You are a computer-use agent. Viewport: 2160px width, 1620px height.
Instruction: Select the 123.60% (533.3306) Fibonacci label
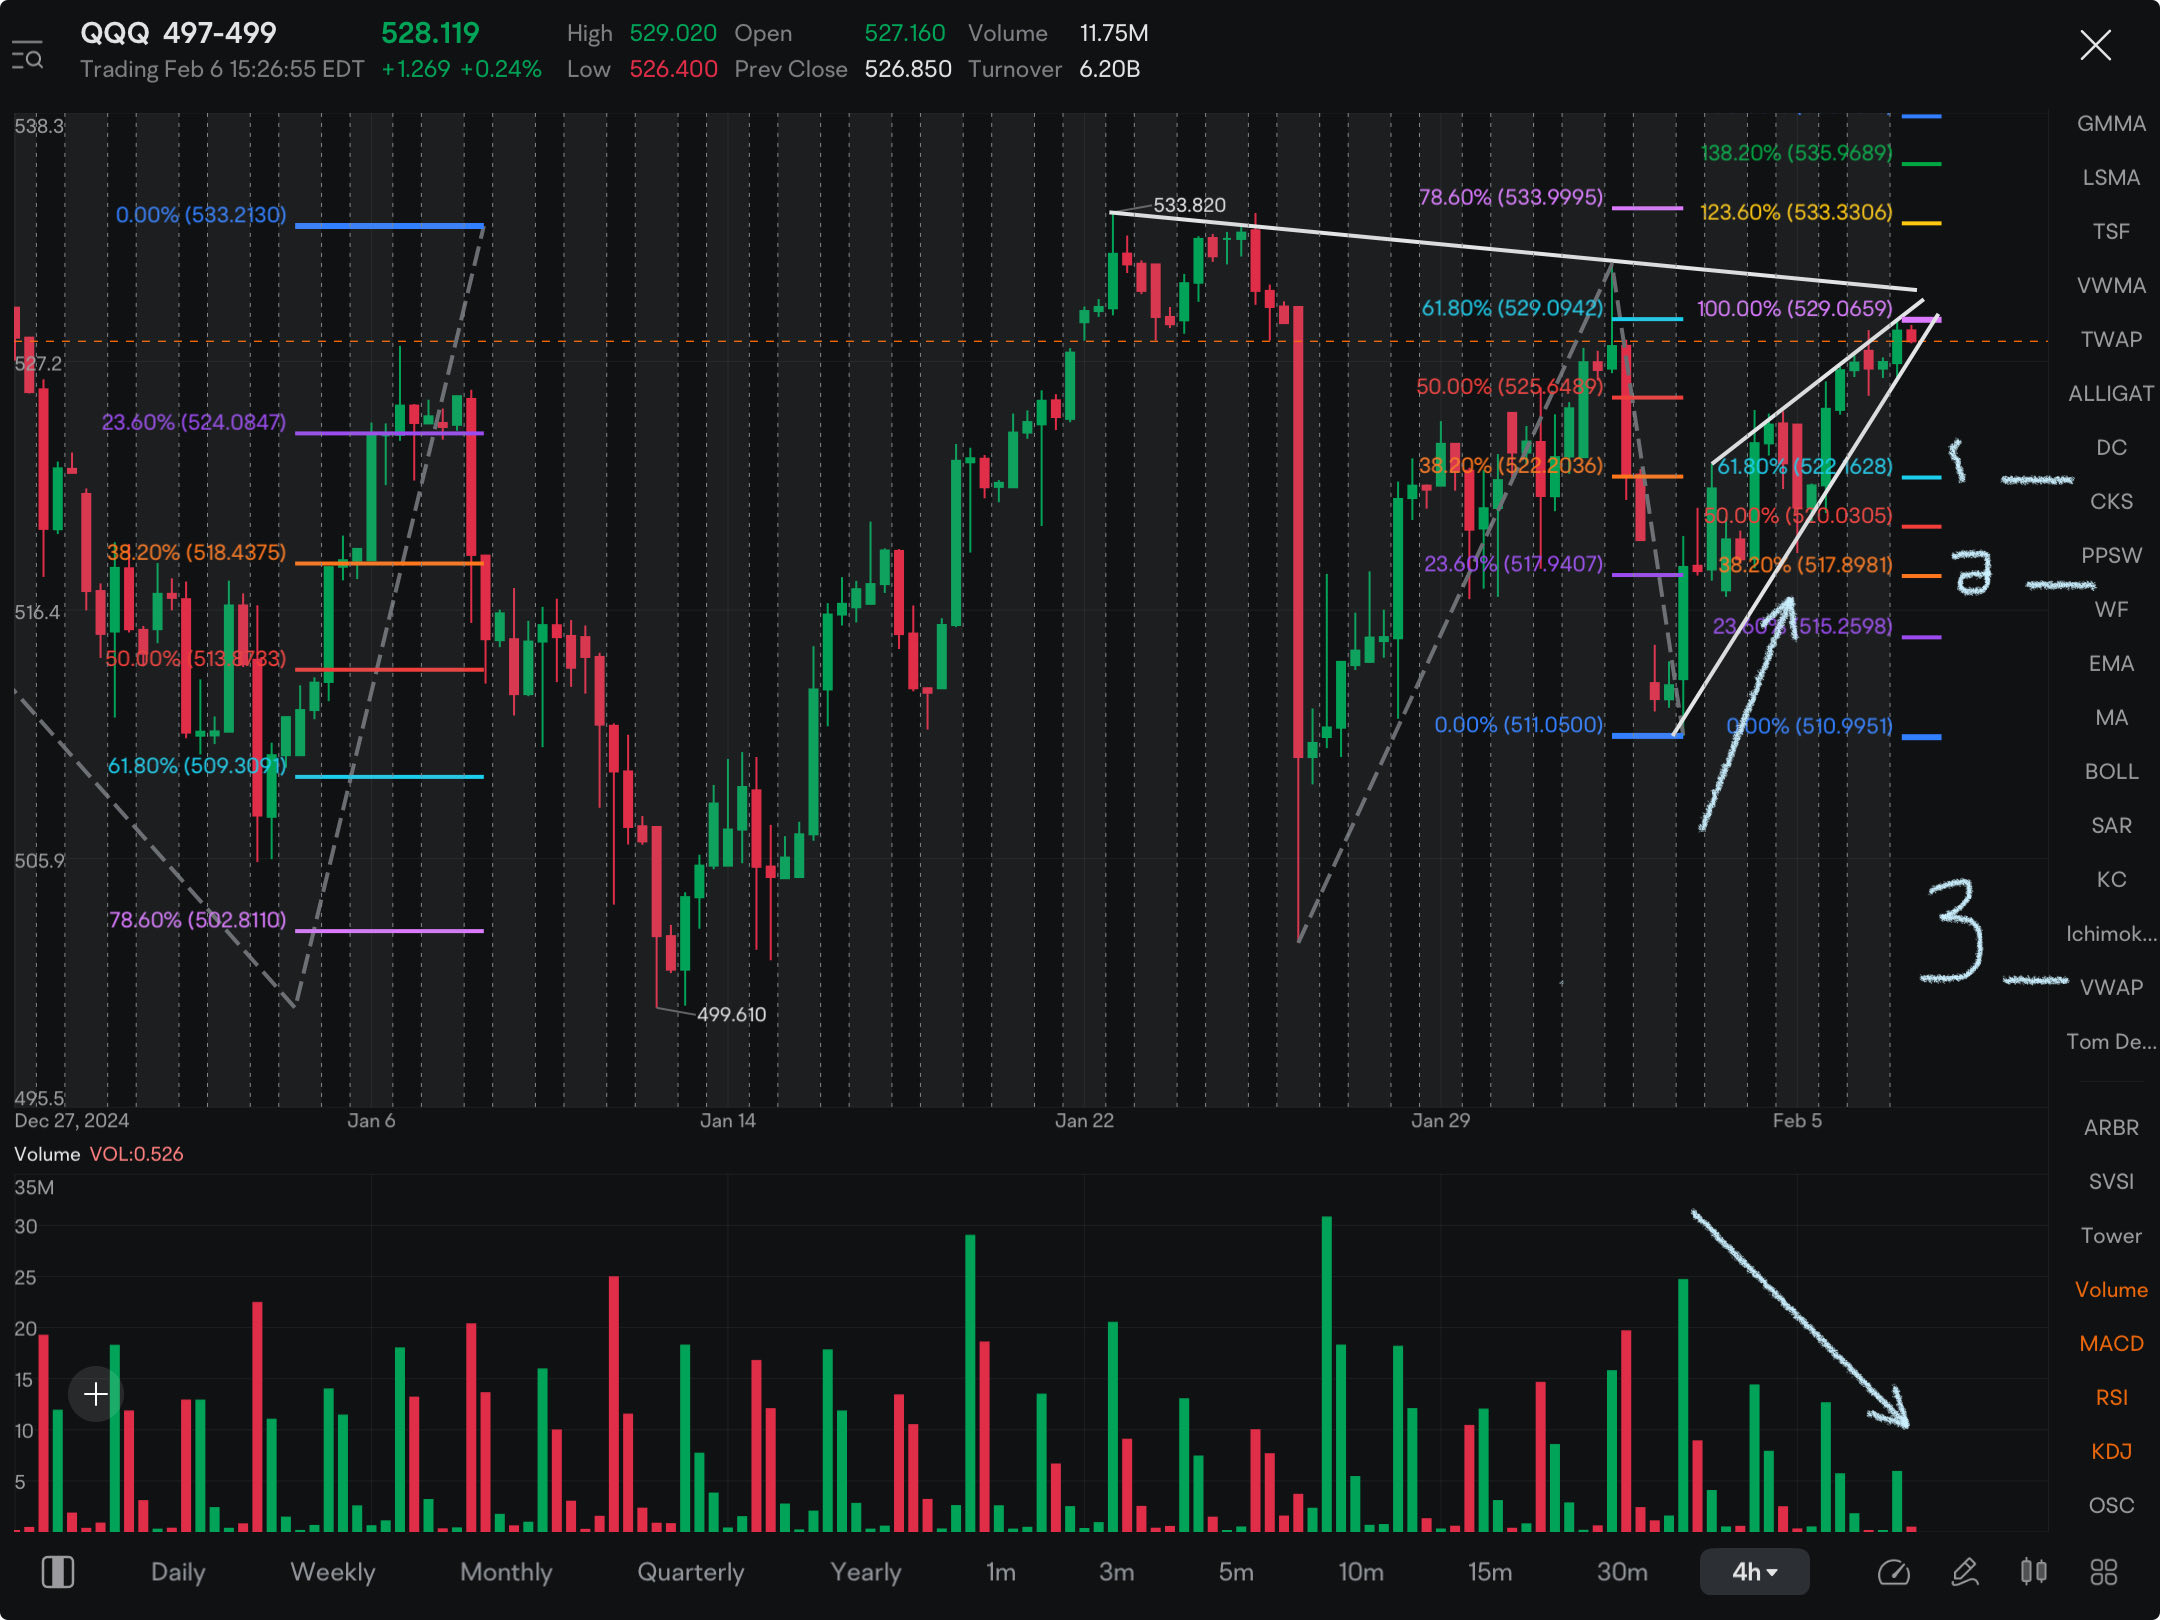pyautogui.click(x=1796, y=213)
